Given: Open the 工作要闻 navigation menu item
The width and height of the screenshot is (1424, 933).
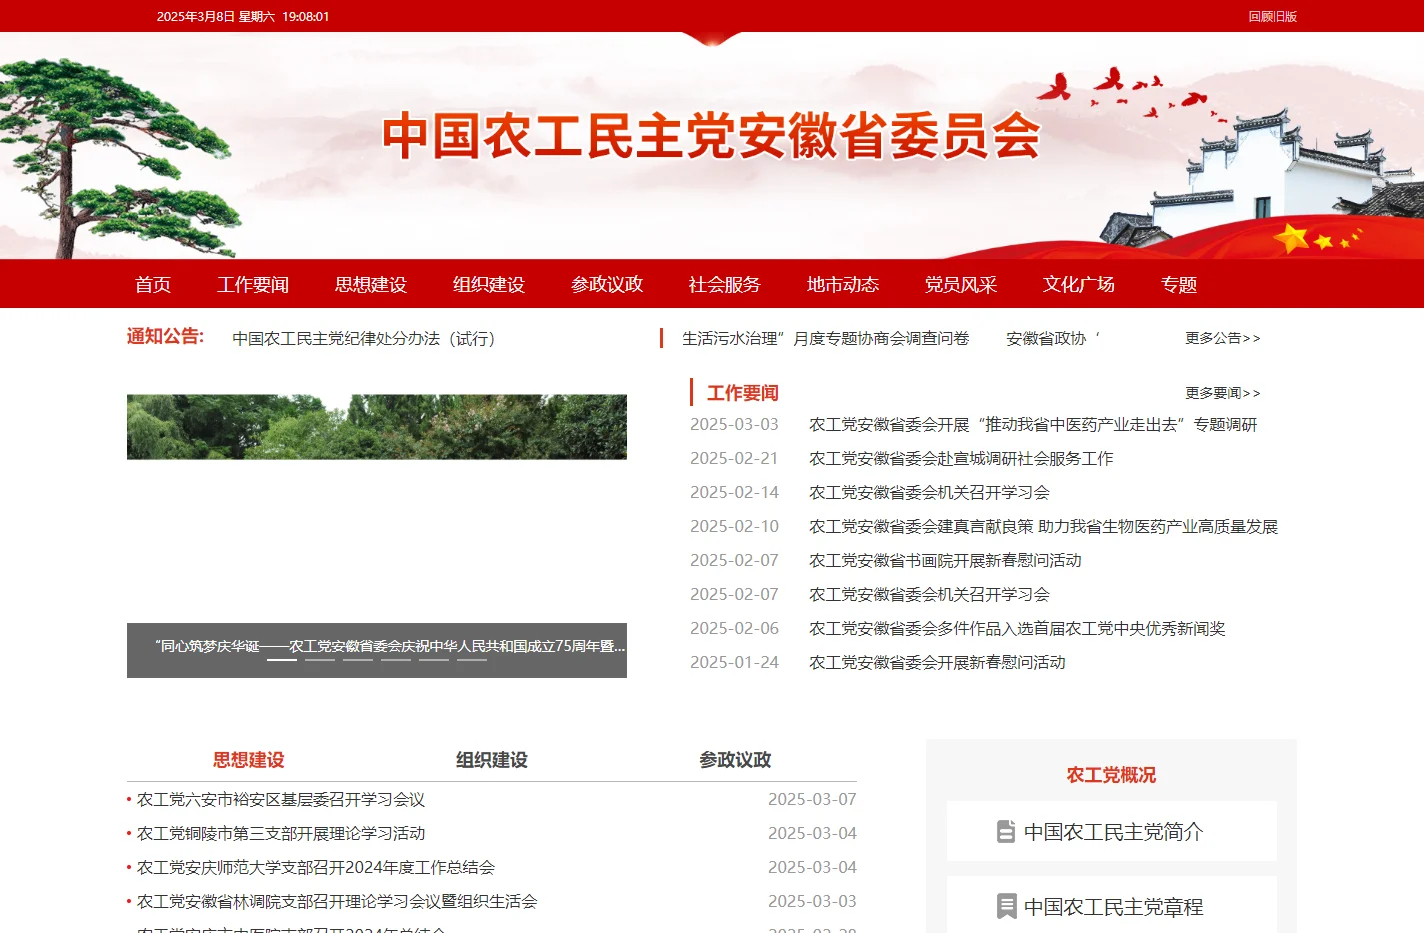Looking at the screenshot, I should [x=253, y=285].
